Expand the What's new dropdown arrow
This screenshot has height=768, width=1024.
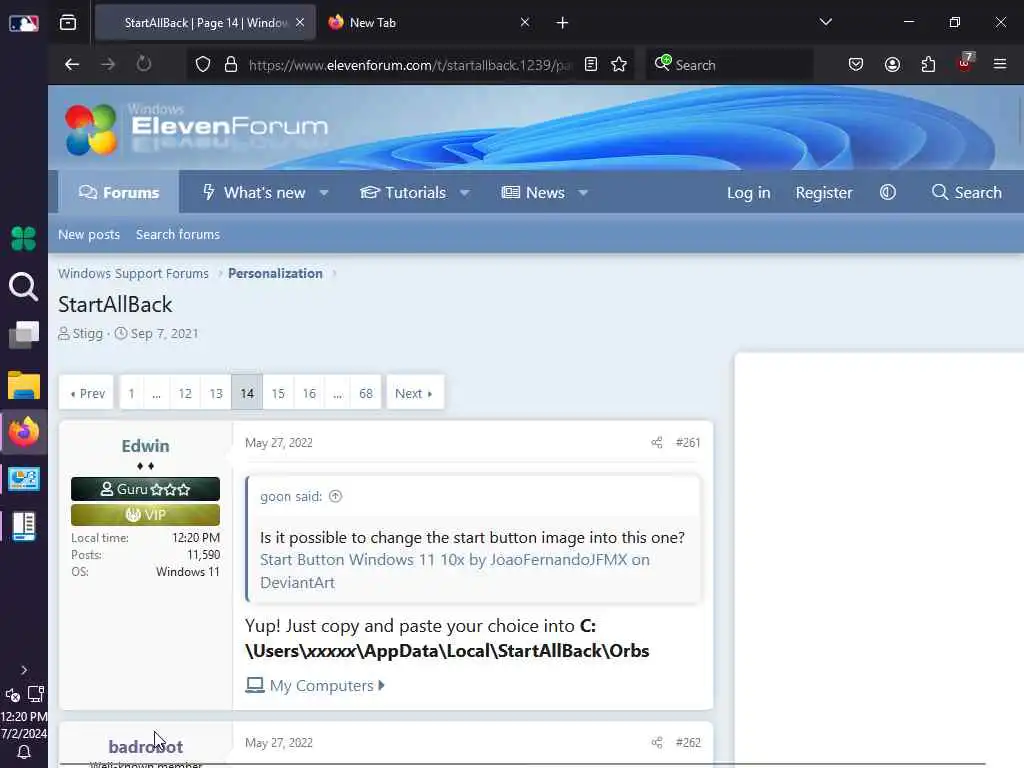coord(324,193)
